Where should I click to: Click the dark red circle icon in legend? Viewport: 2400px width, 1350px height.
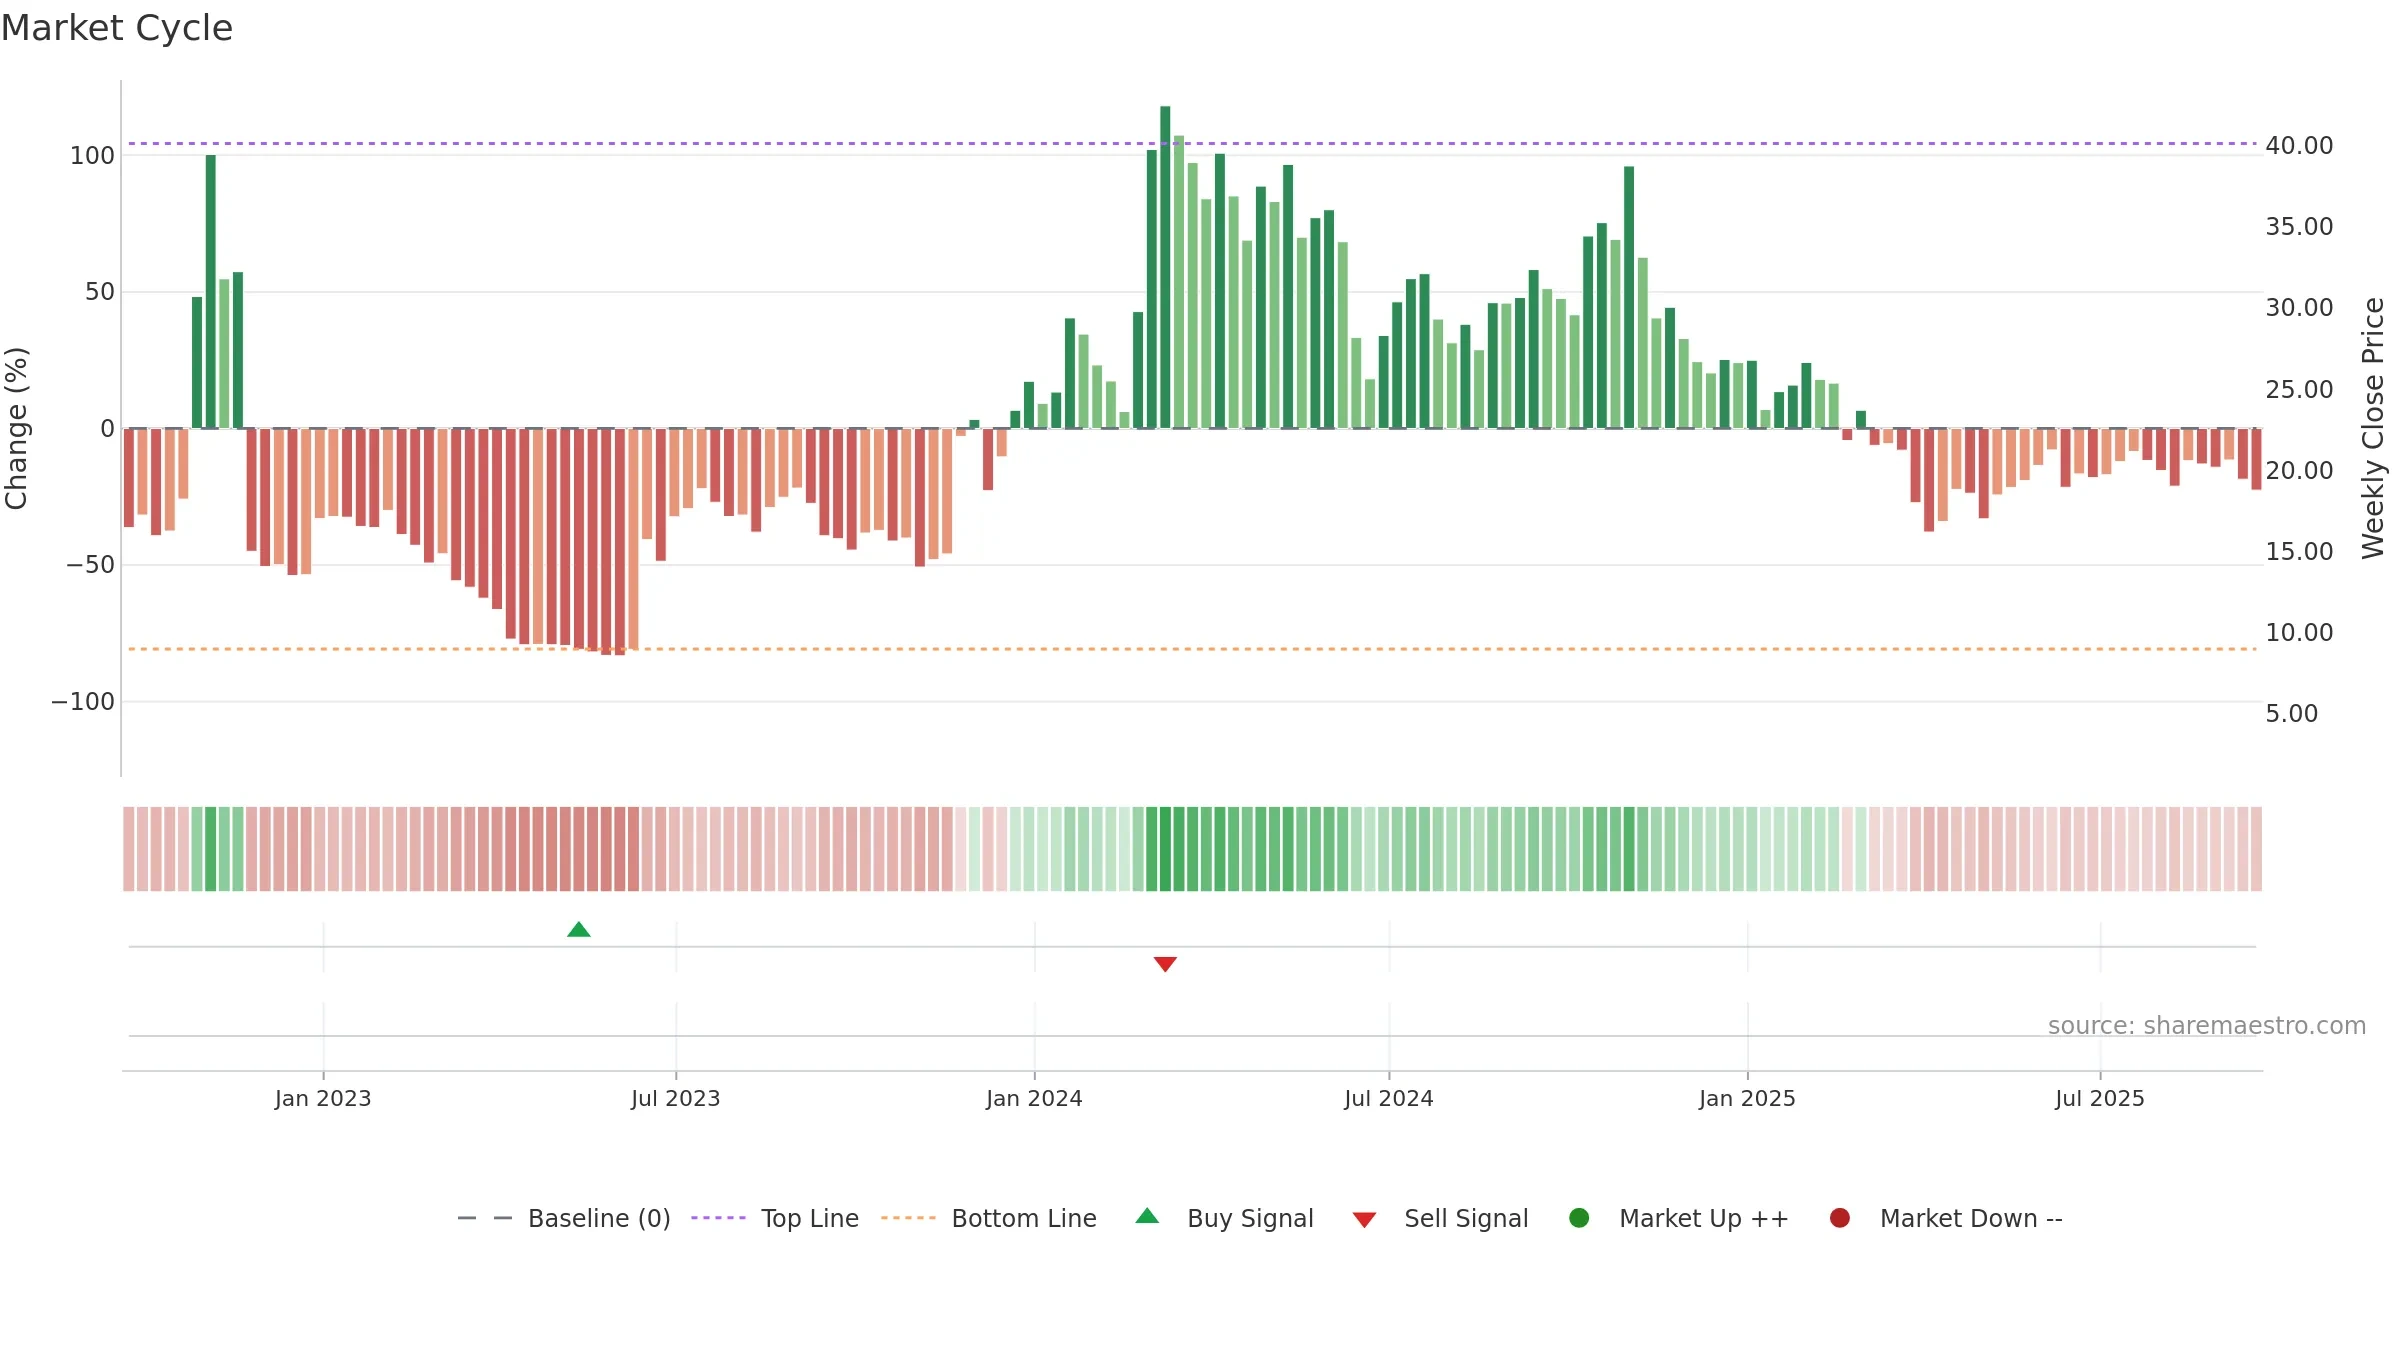pyautogui.click(x=1840, y=1218)
